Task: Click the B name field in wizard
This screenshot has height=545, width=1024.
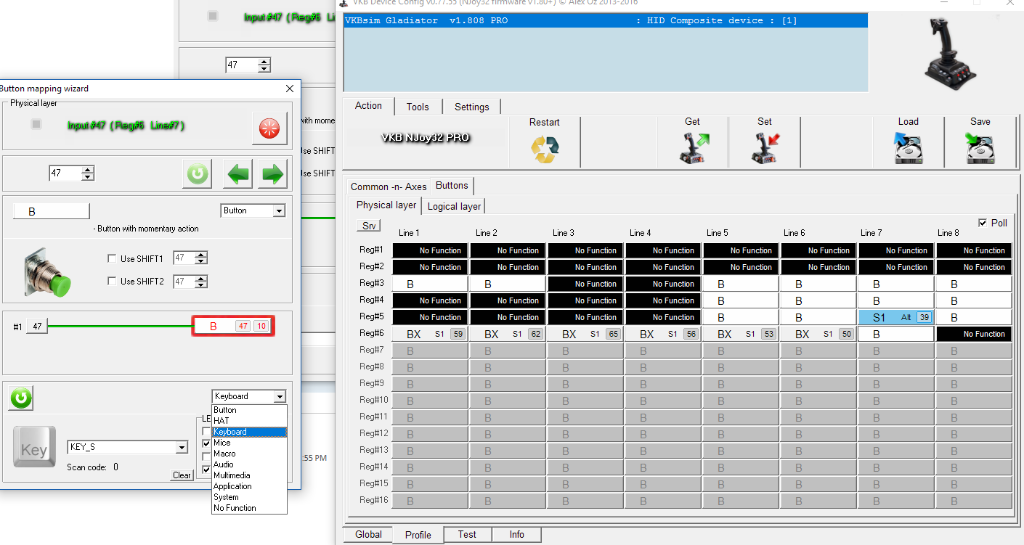Action: pos(51,211)
